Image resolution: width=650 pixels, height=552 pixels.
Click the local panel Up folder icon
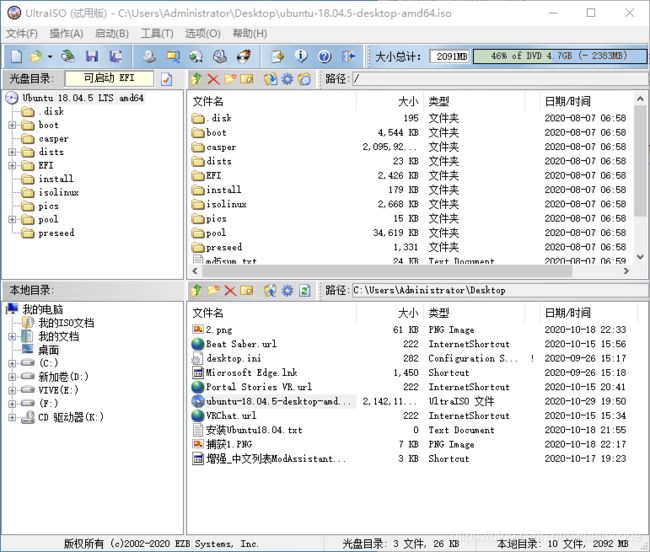[196, 291]
